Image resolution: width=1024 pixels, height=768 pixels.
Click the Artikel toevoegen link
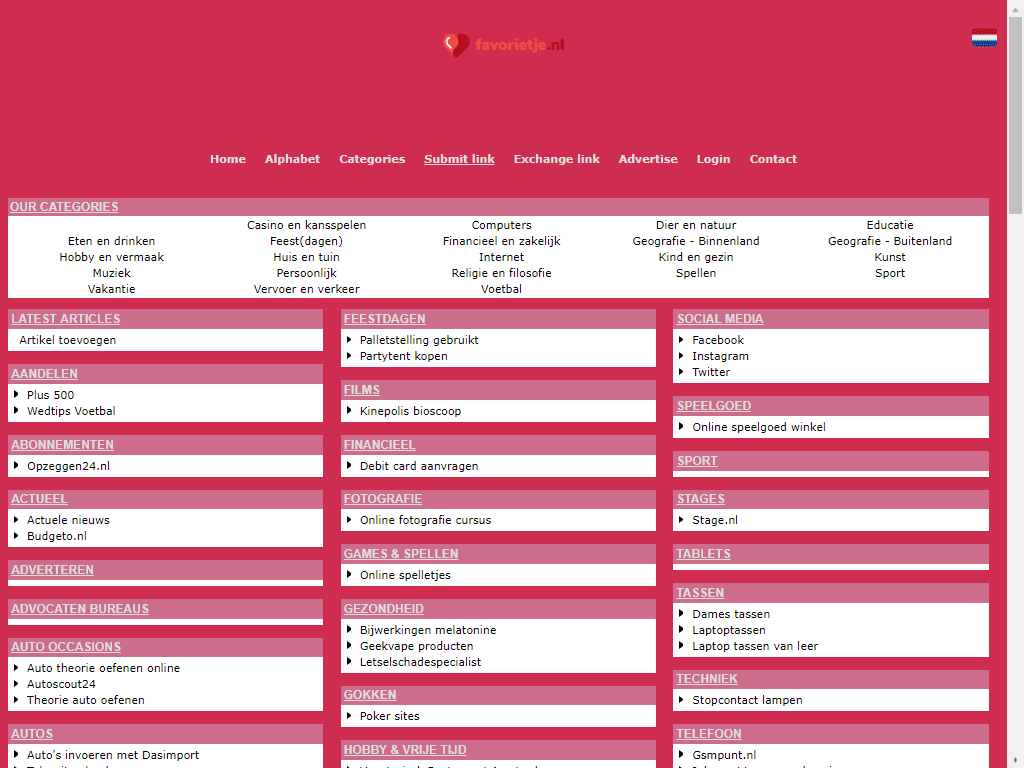(x=68, y=340)
